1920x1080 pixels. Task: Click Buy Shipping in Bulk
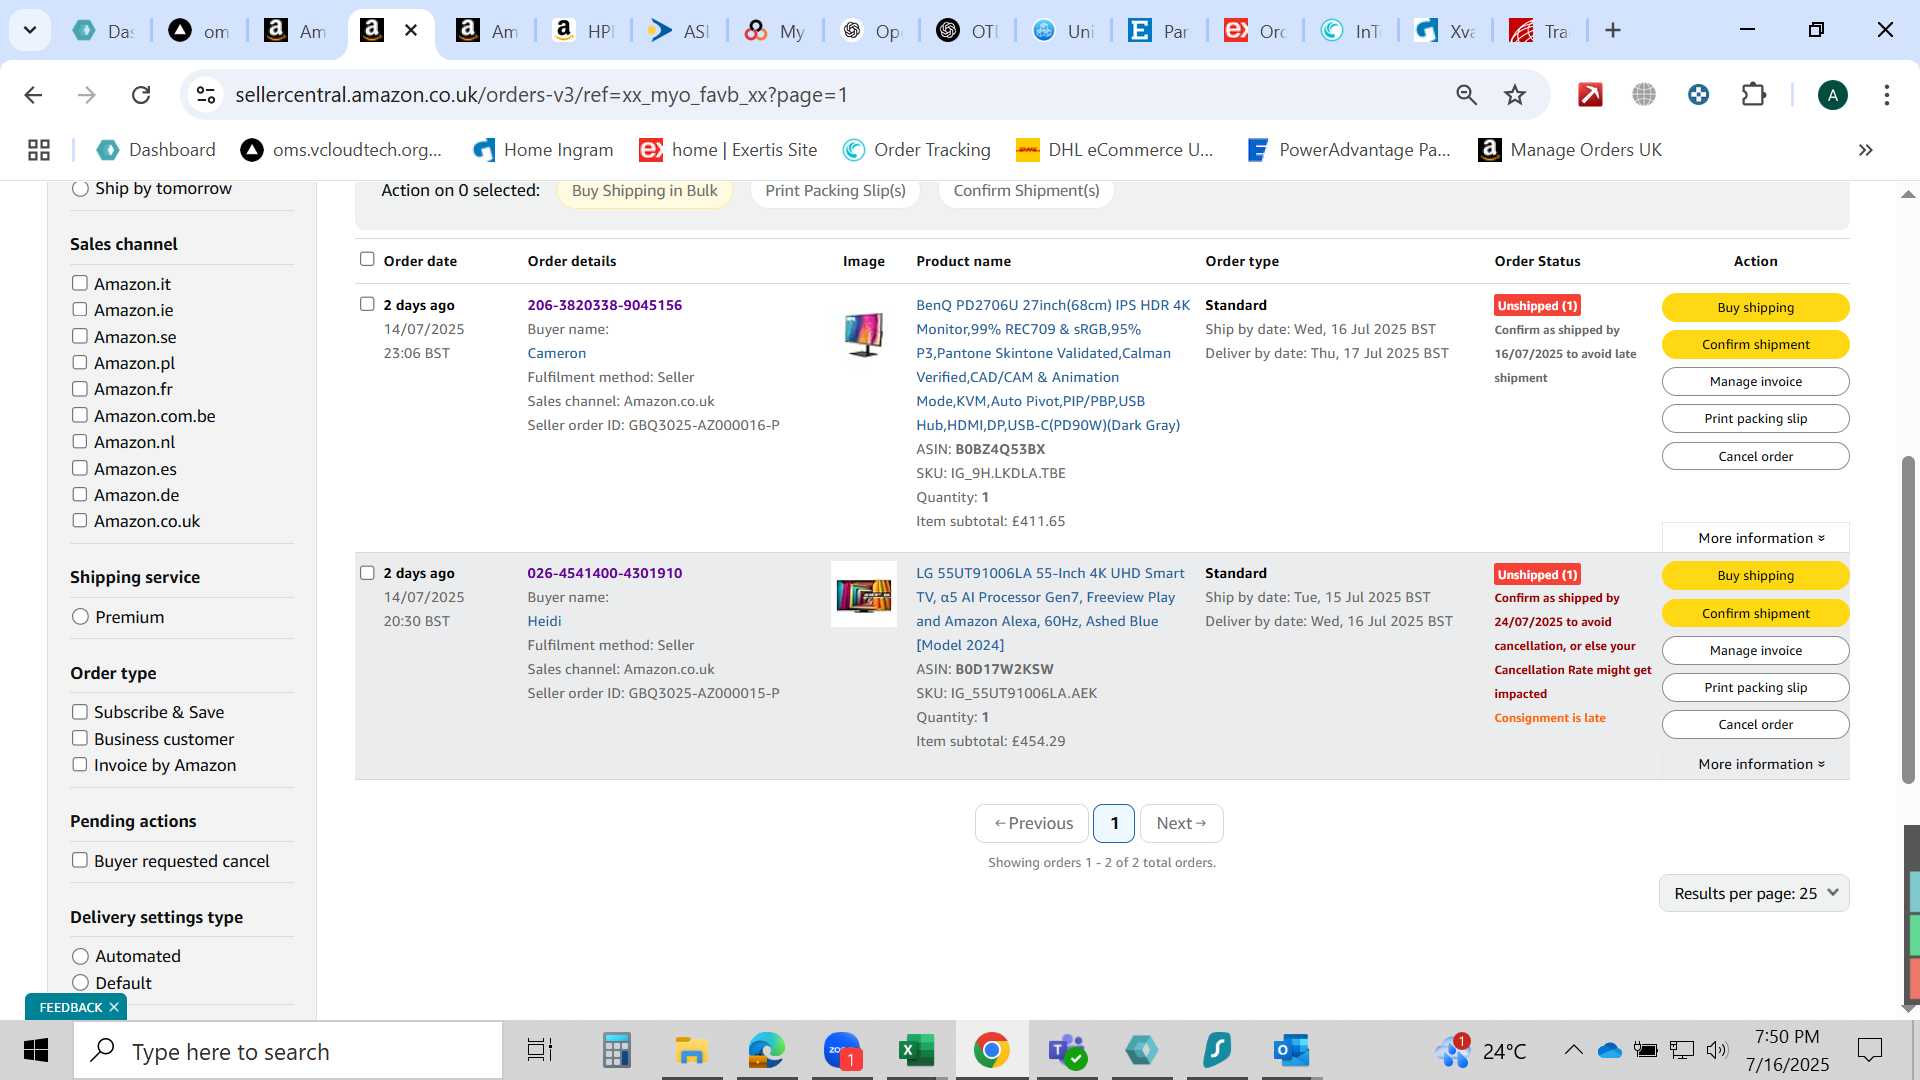click(x=644, y=191)
